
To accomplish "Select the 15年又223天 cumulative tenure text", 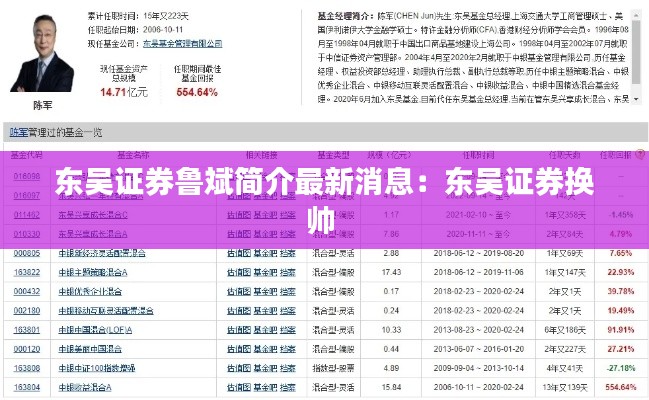I will (166, 16).
